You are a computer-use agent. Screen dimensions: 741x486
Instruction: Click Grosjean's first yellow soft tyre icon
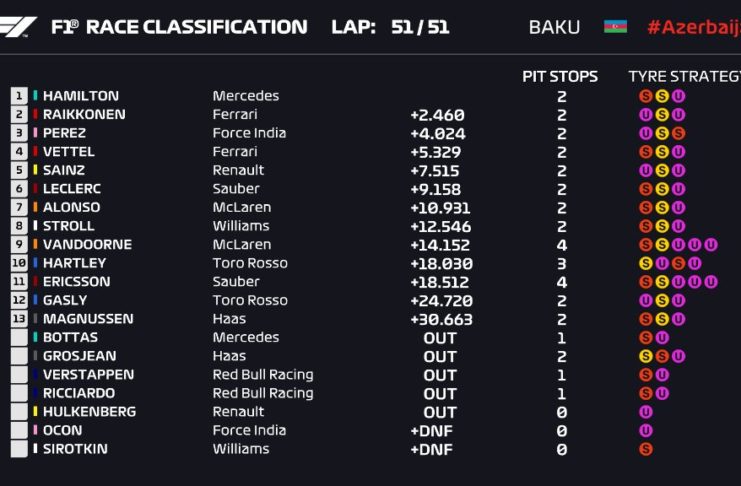645,356
